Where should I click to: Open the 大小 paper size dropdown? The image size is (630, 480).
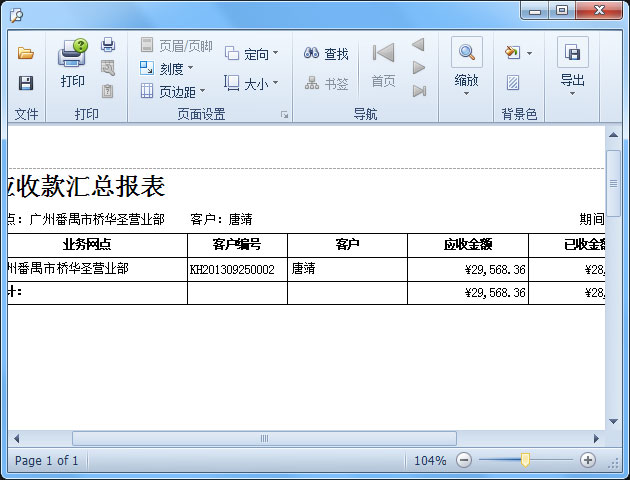coord(252,84)
